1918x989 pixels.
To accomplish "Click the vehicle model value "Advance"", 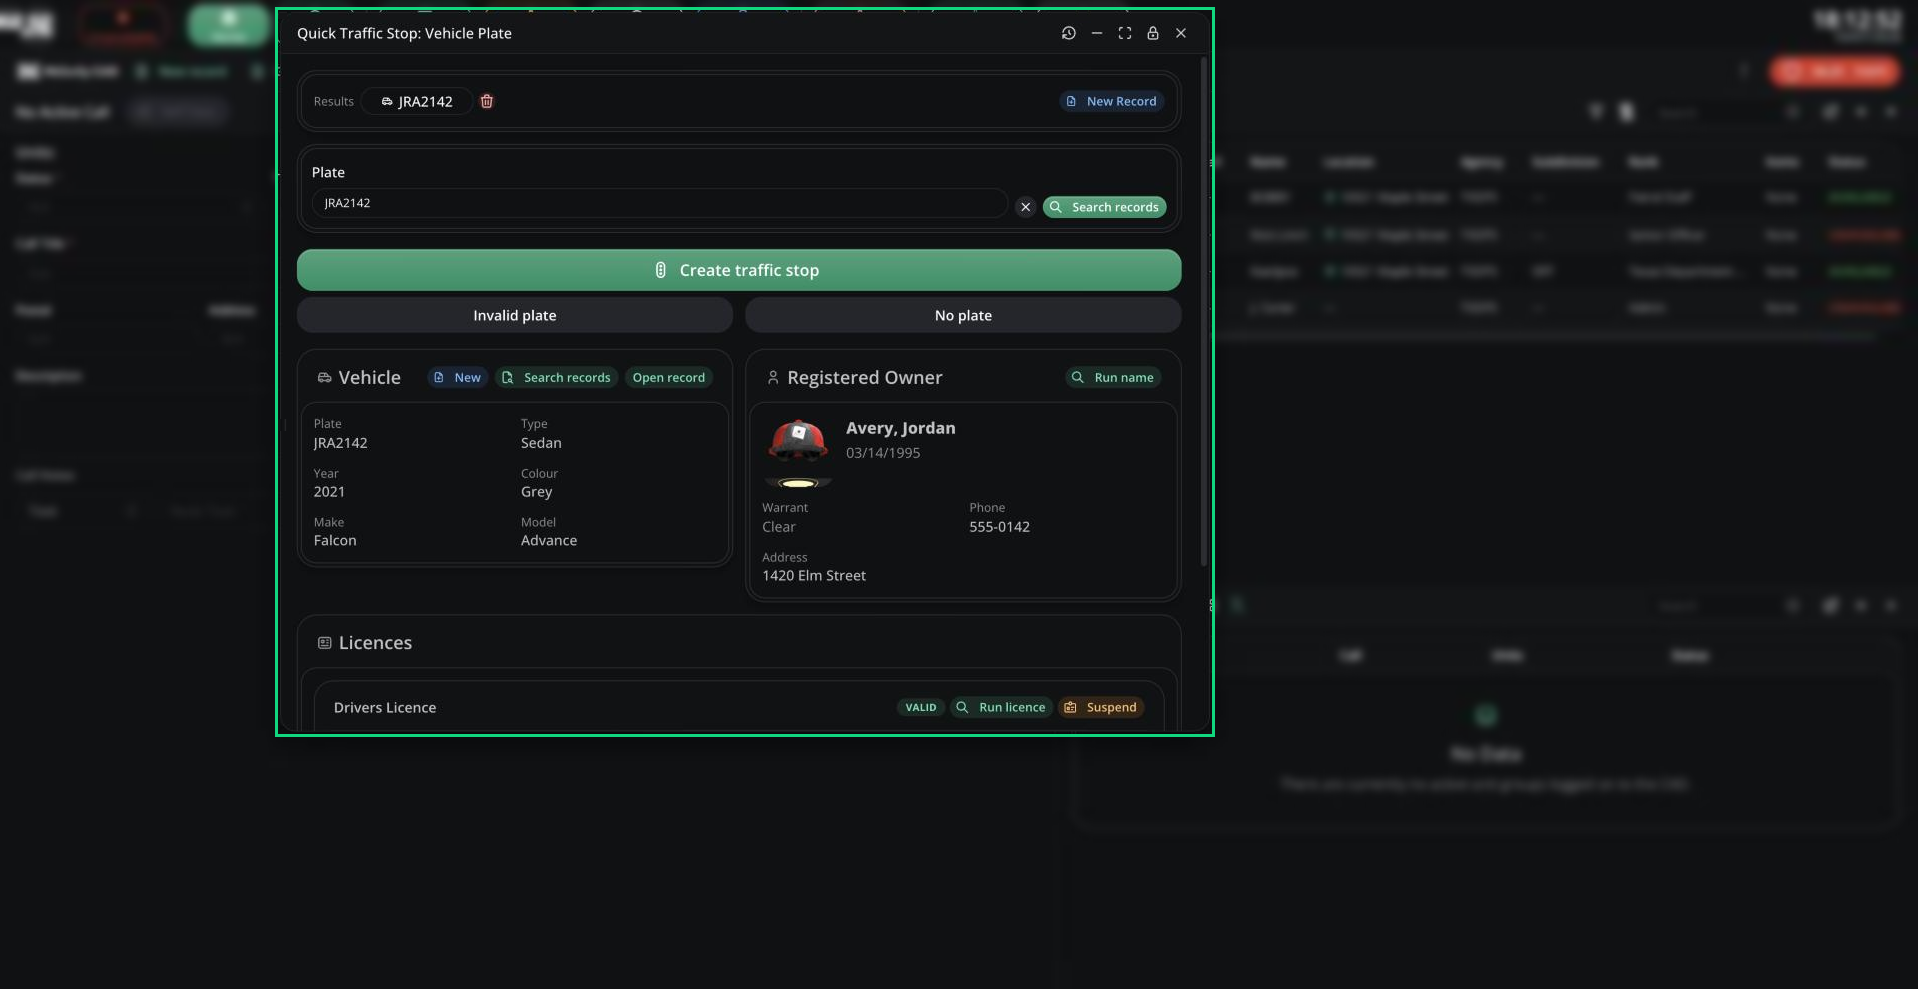I will click(x=549, y=541).
